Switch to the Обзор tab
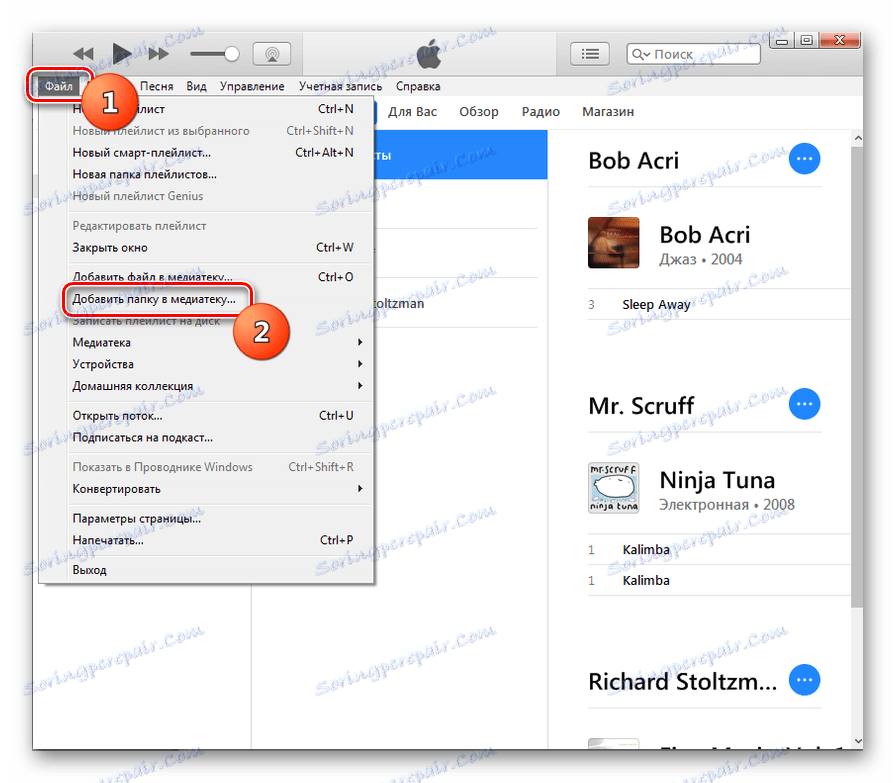The height and width of the screenshot is (783, 895). pyautogui.click(x=479, y=112)
